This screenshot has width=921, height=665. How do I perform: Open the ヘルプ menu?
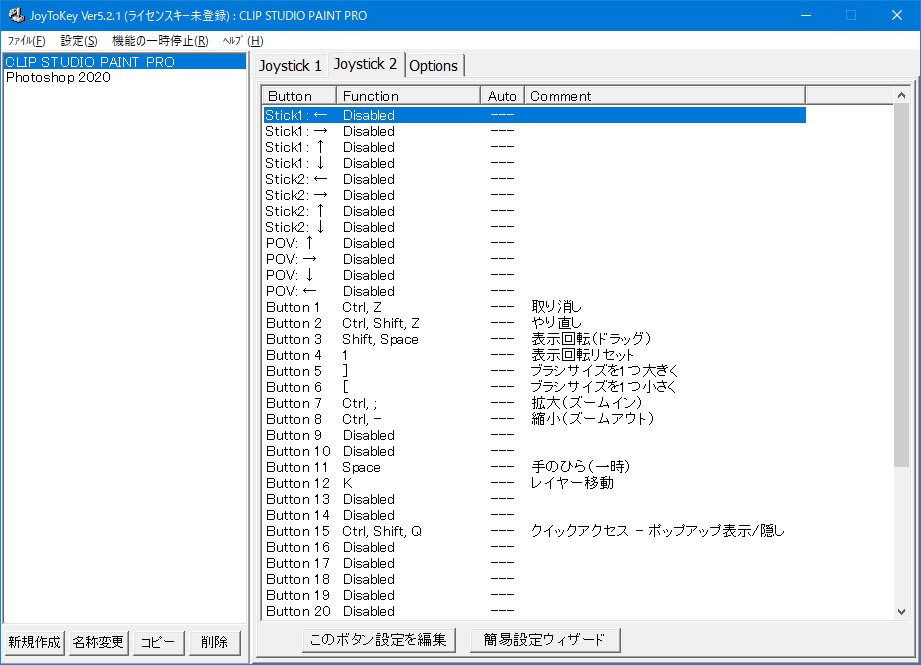tap(242, 41)
